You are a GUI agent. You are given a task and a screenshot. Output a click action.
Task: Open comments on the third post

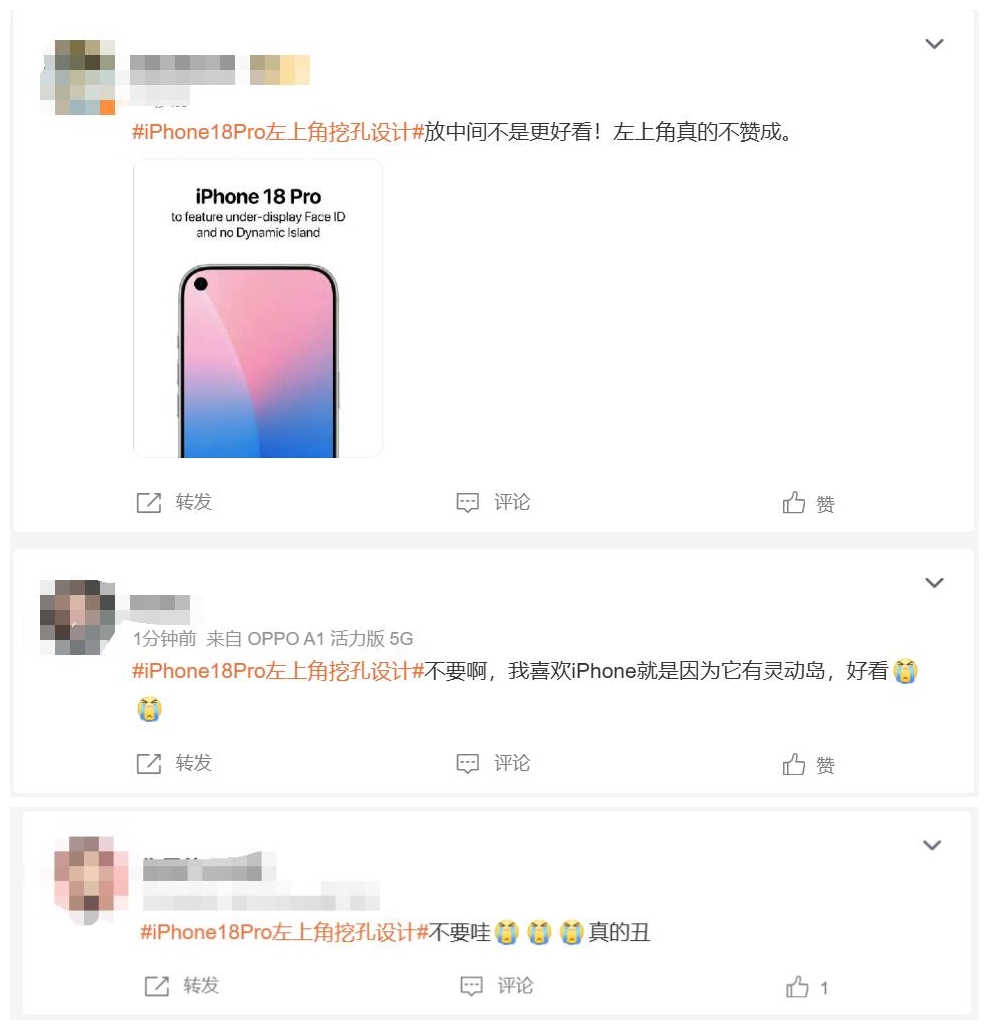coord(497,985)
